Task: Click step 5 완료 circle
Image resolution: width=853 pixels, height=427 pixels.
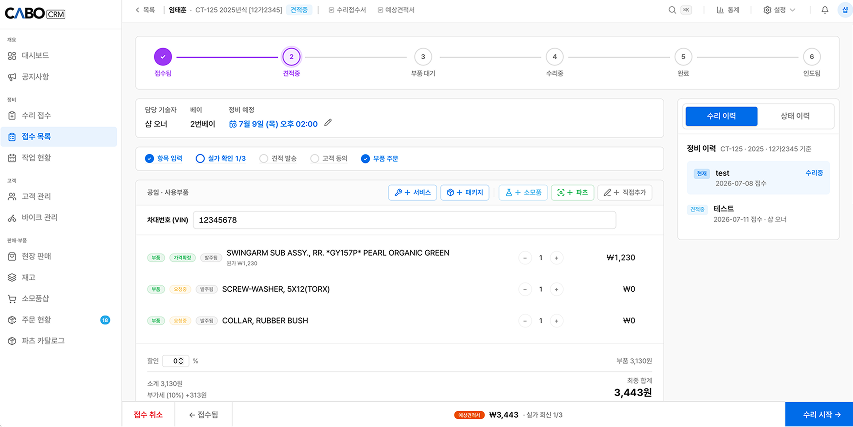Action: pos(683,57)
